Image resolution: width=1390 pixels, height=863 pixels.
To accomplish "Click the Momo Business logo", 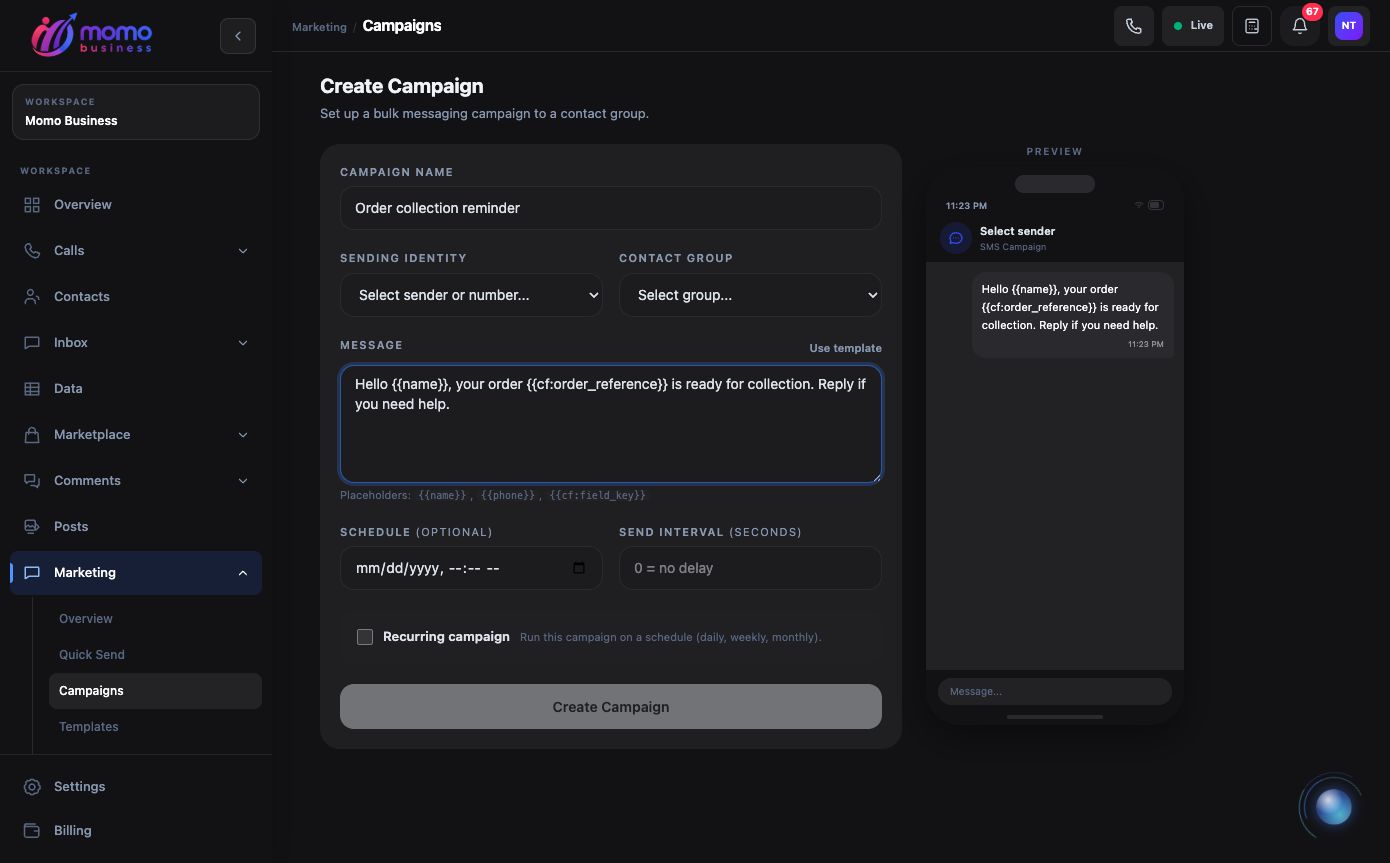I will pos(91,35).
